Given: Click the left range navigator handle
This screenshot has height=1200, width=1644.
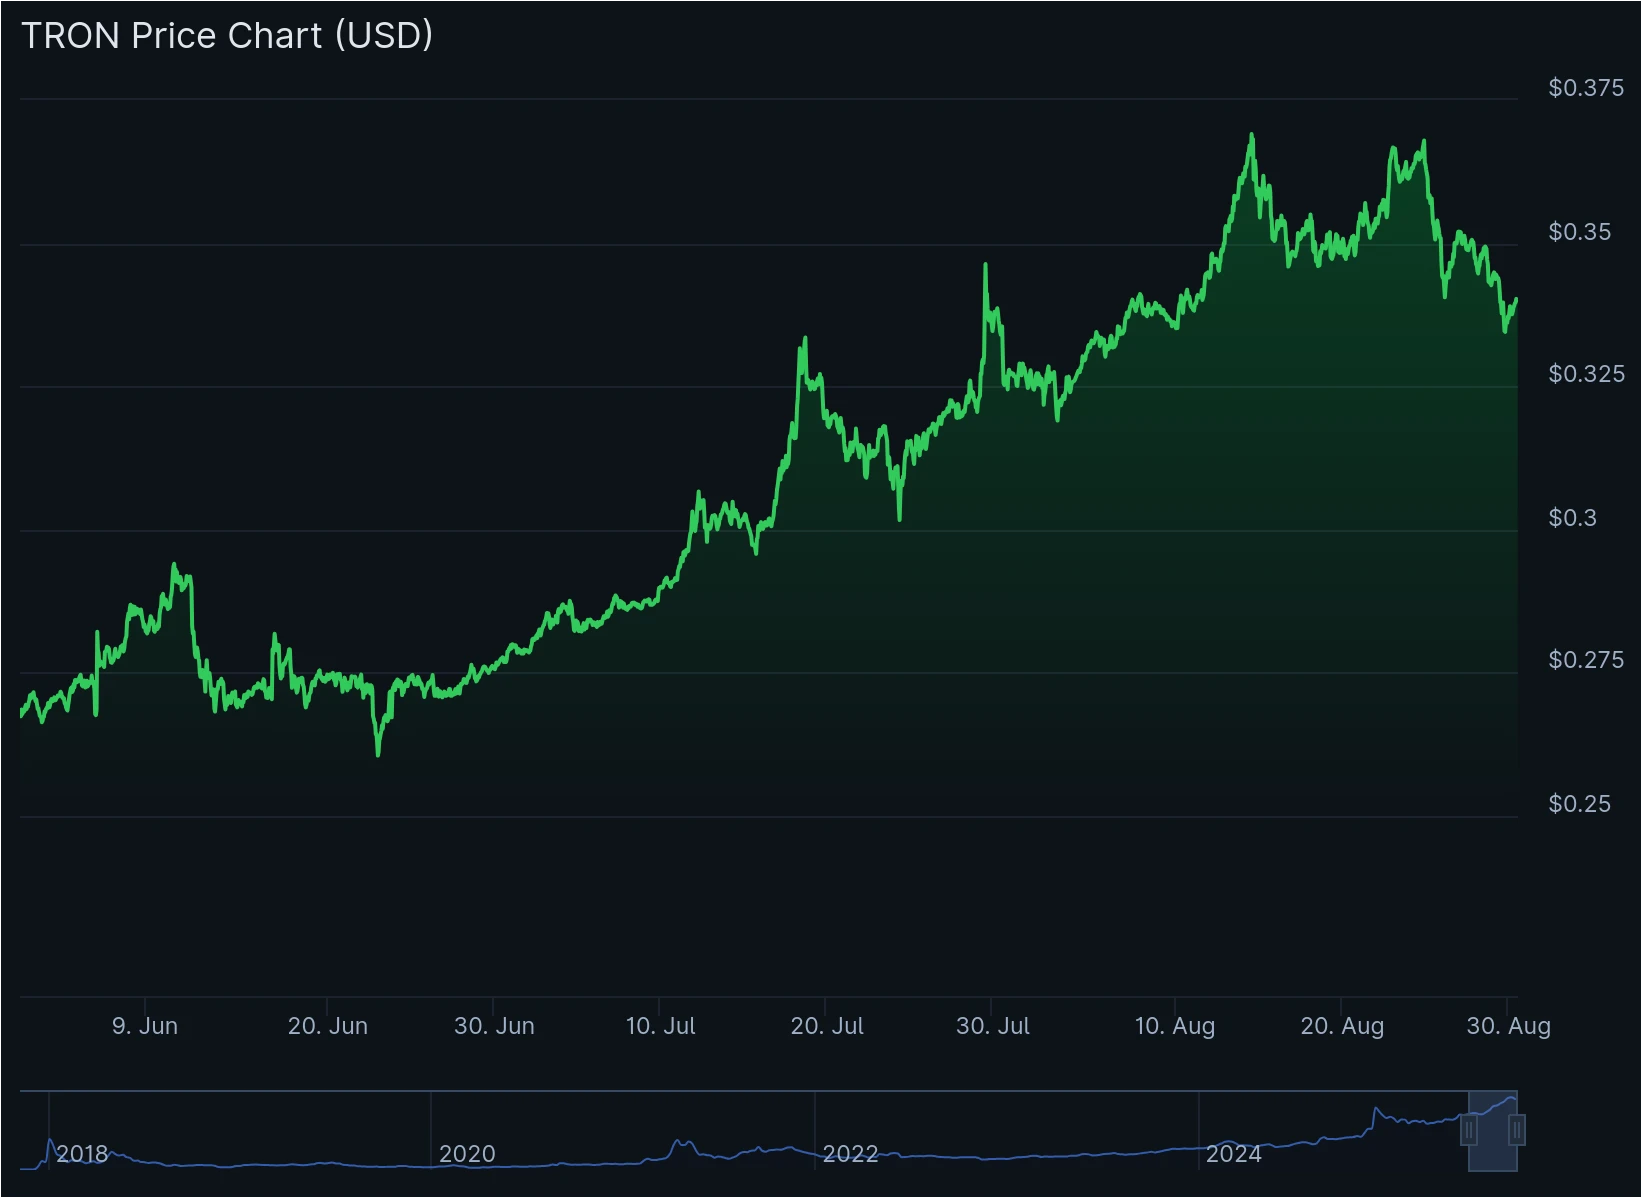Looking at the screenshot, I should [1469, 1132].
